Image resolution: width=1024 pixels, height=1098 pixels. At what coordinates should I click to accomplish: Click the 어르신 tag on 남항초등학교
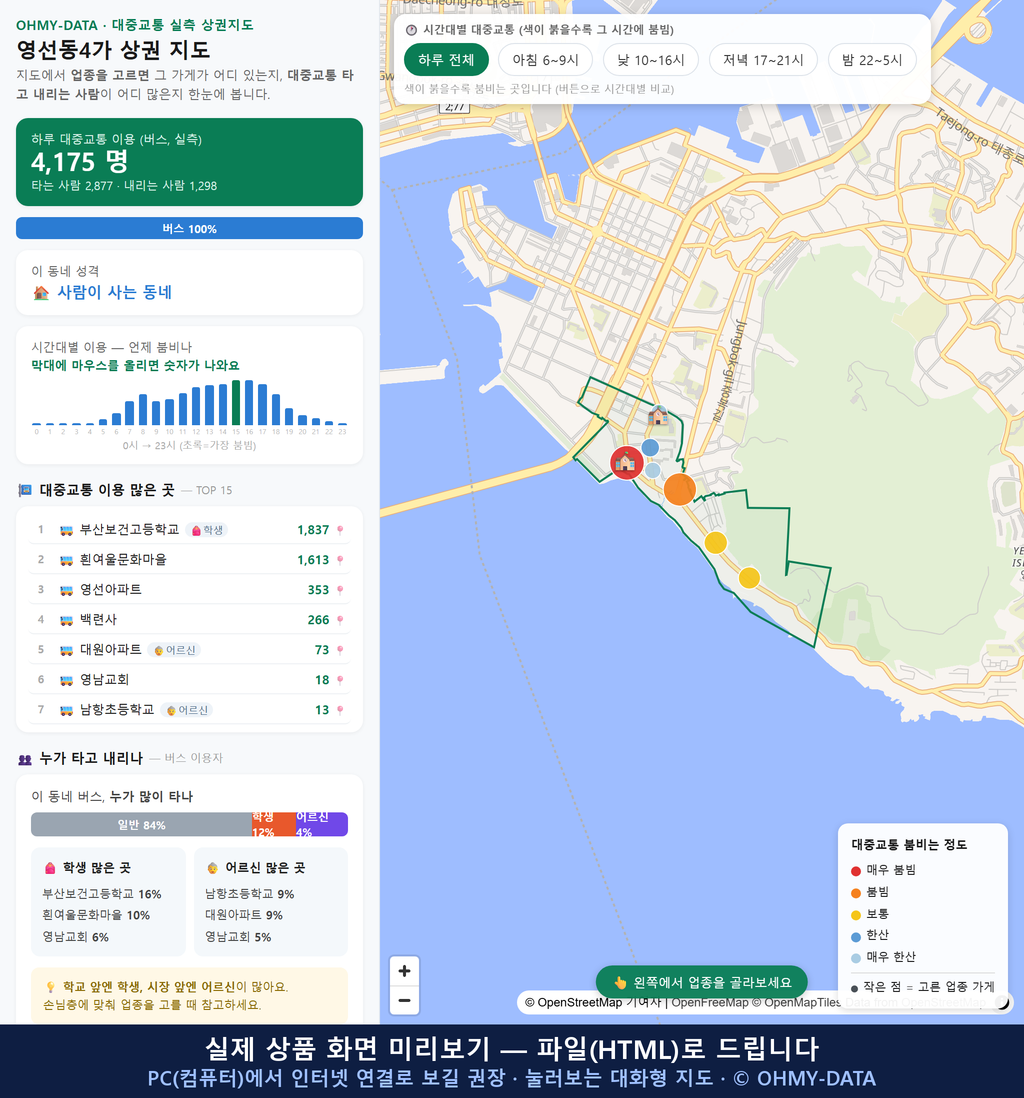[187, 710]
